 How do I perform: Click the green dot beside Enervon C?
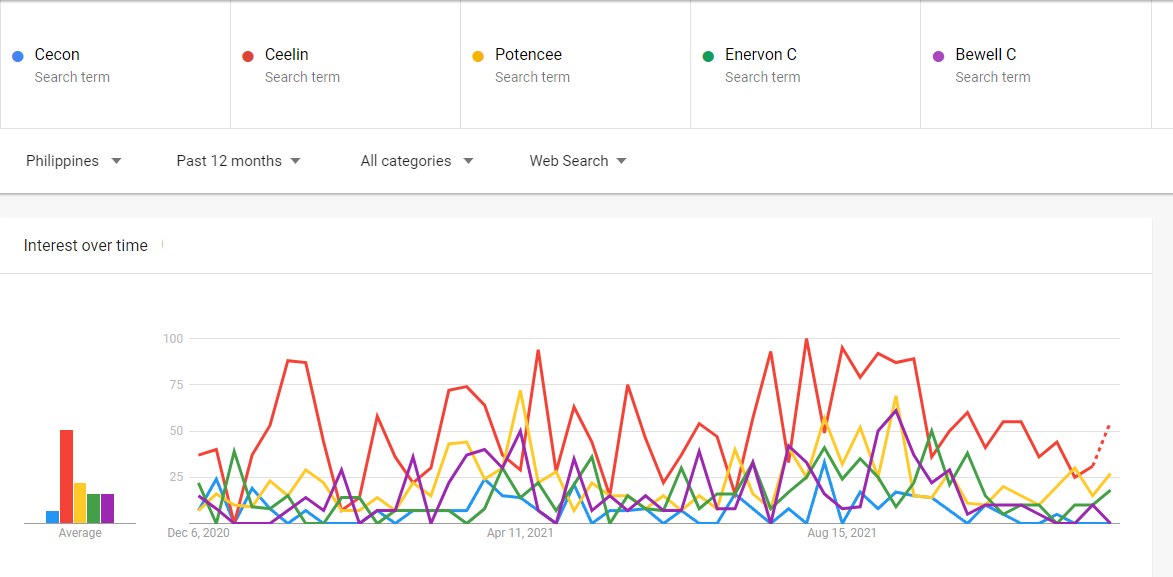[x=707, y=56]
